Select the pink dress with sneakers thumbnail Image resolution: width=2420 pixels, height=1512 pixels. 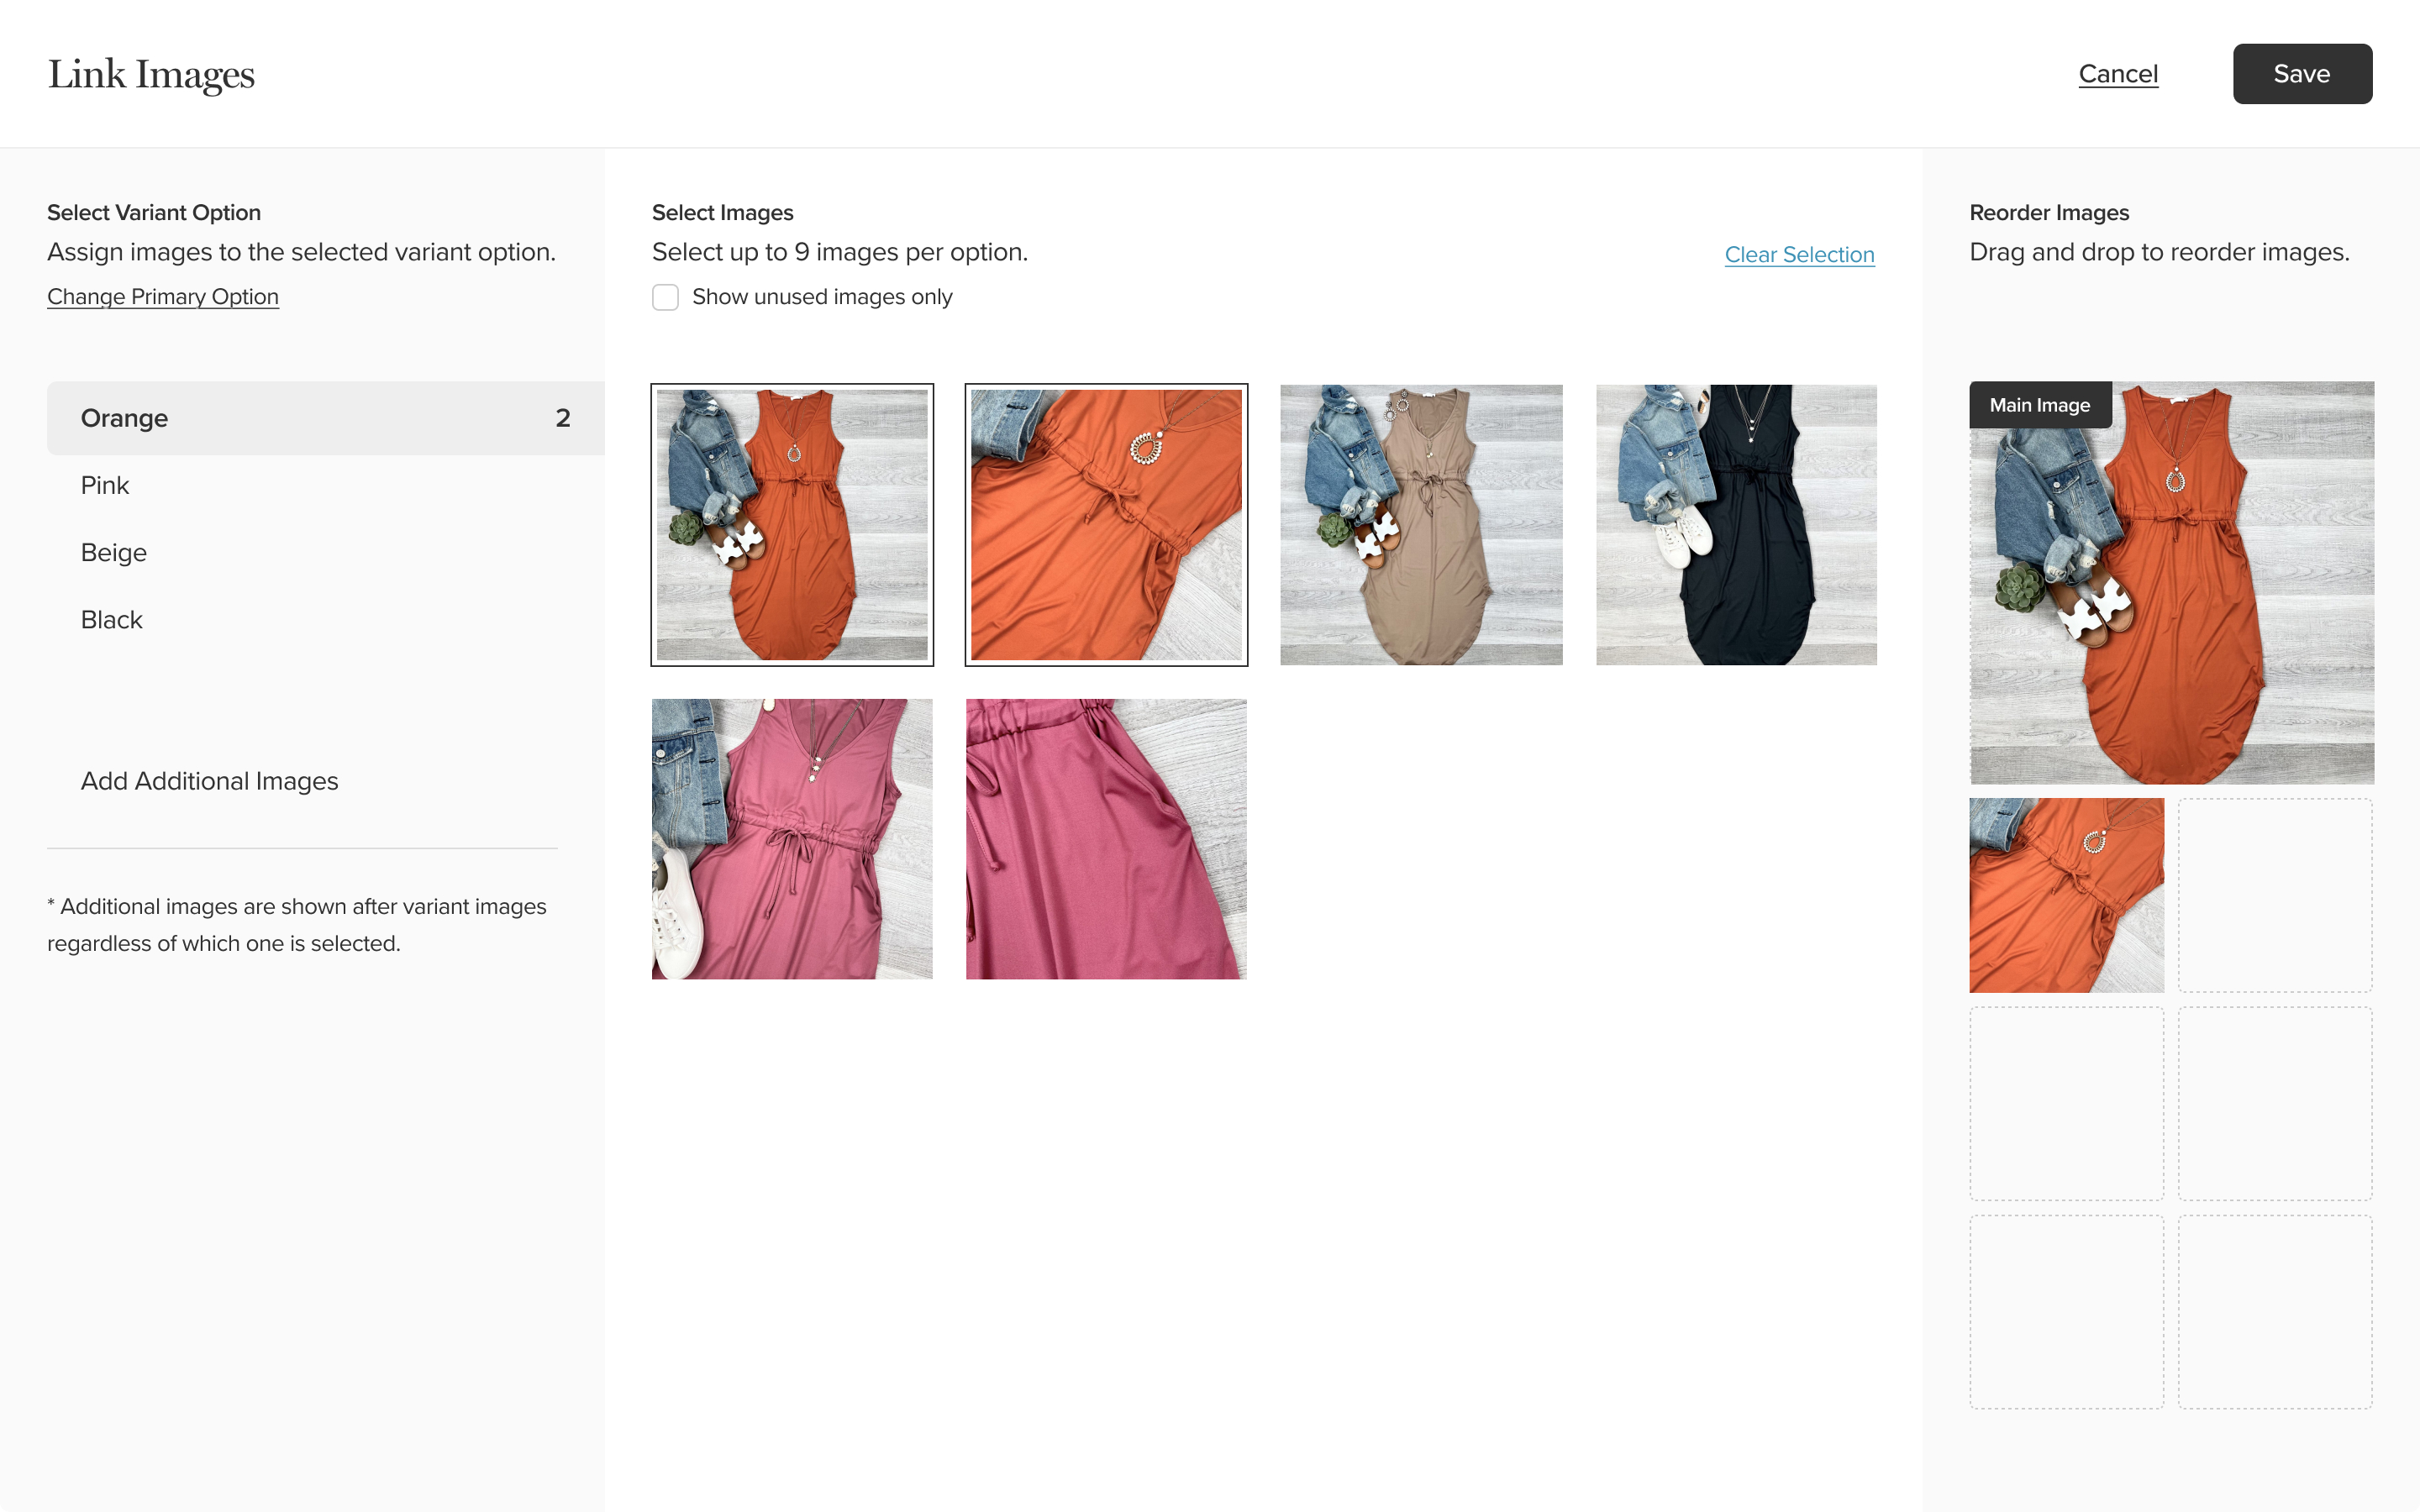click(792, 839)
